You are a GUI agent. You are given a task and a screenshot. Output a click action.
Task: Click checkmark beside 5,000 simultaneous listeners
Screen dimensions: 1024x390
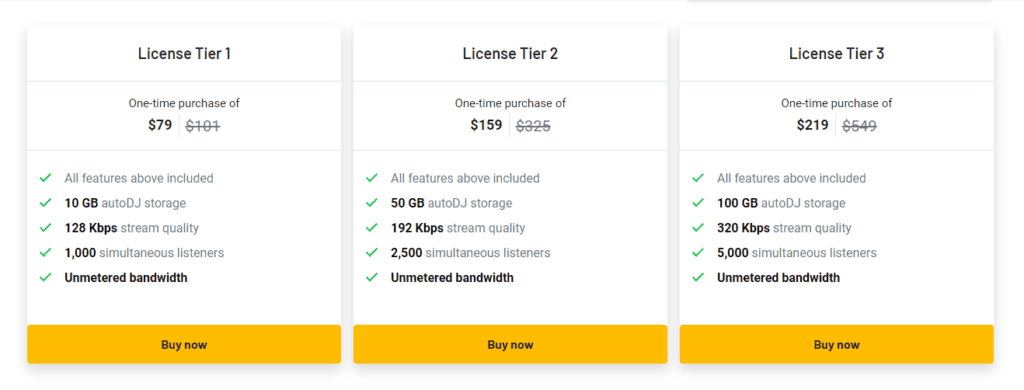[x=698, y=253]
